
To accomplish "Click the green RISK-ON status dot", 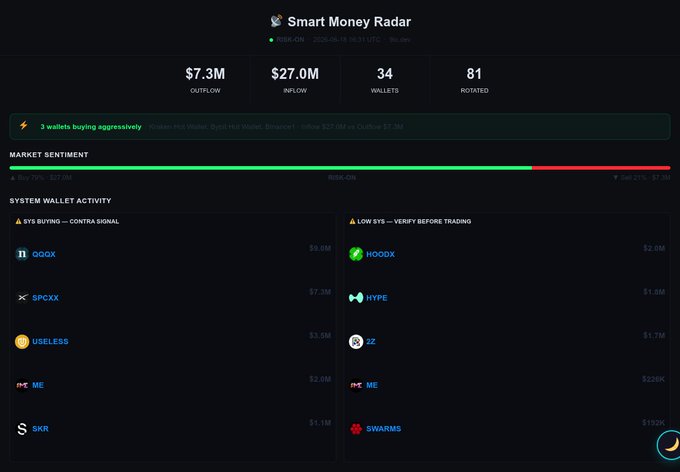I will coord(271,40).
